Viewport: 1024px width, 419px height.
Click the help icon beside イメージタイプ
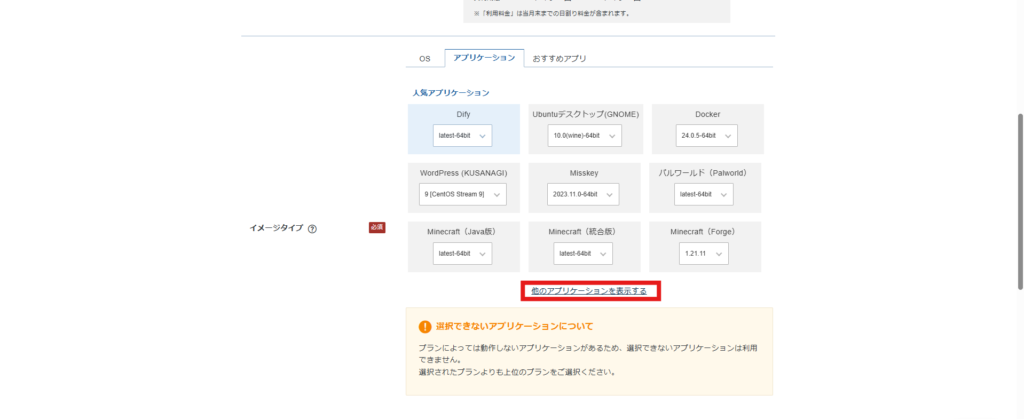point(313,228)
